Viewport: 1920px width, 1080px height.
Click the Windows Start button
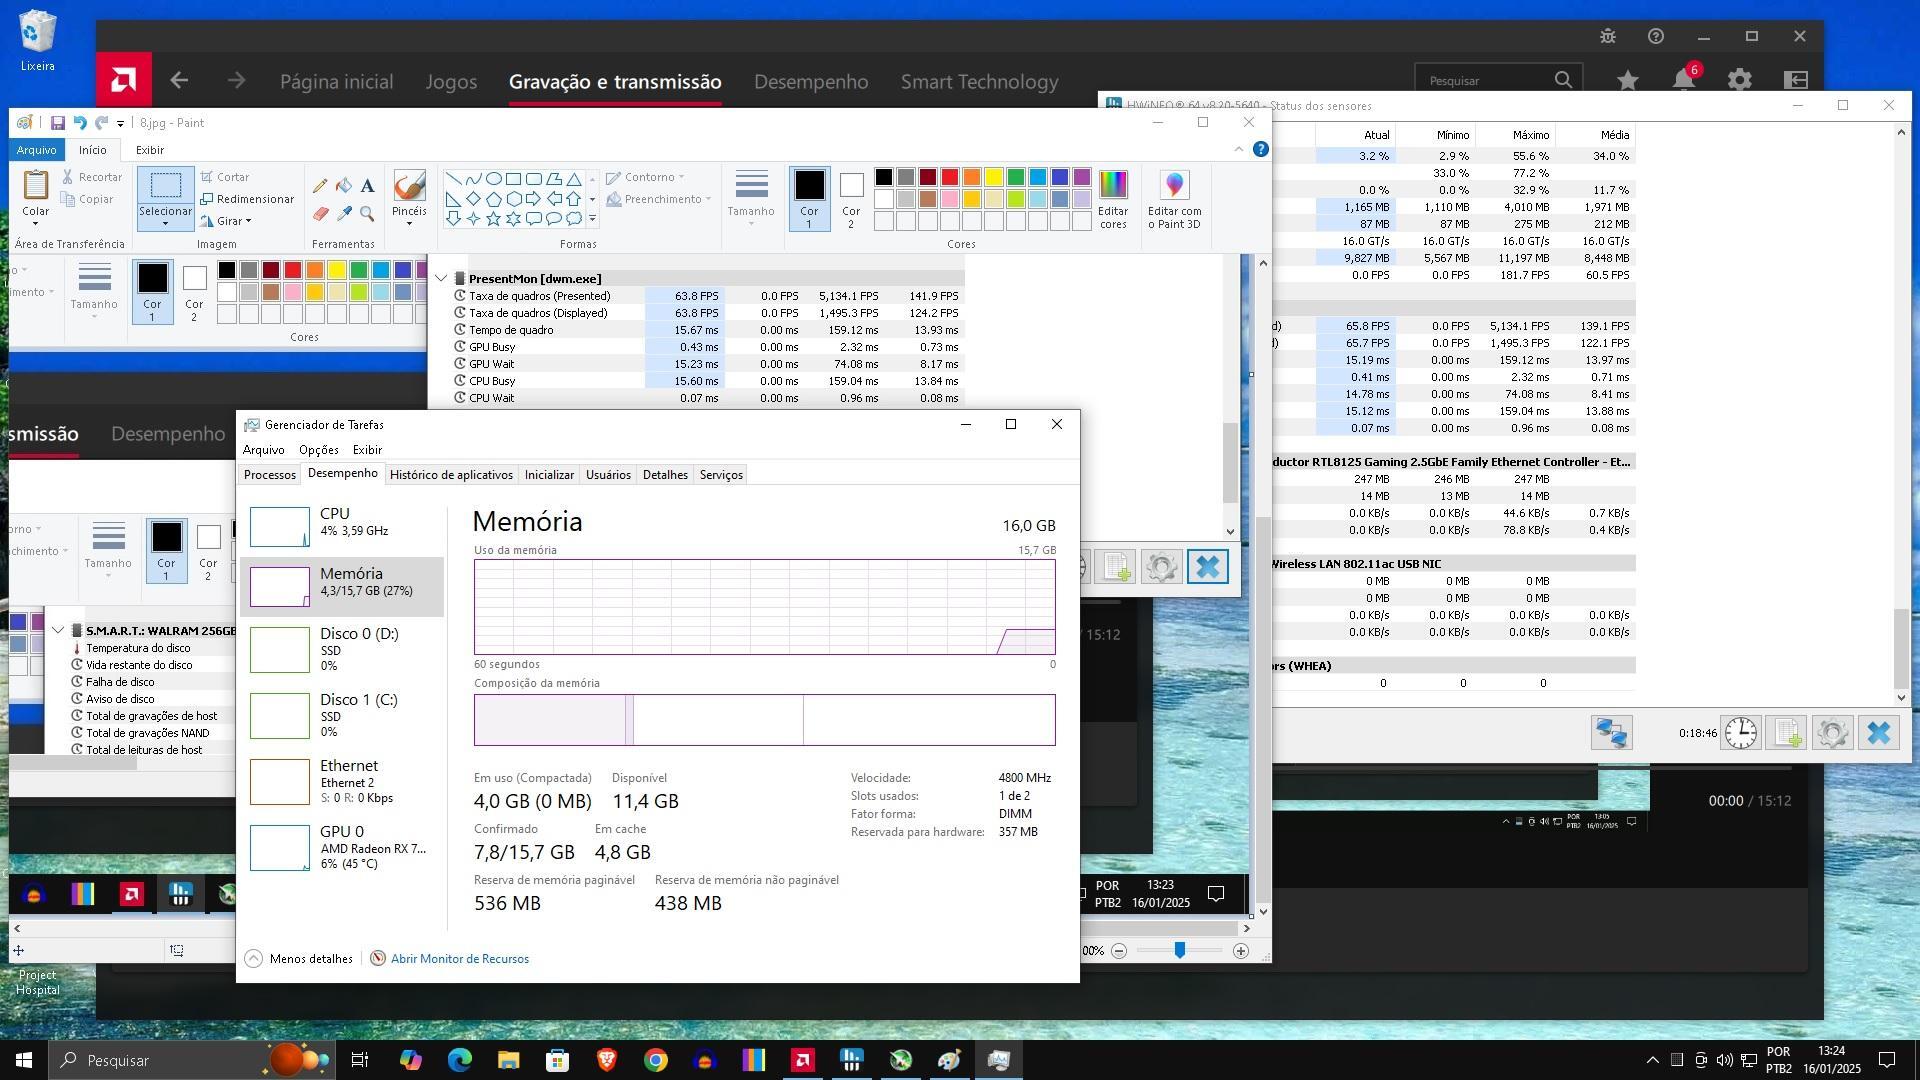point(24,1060)
